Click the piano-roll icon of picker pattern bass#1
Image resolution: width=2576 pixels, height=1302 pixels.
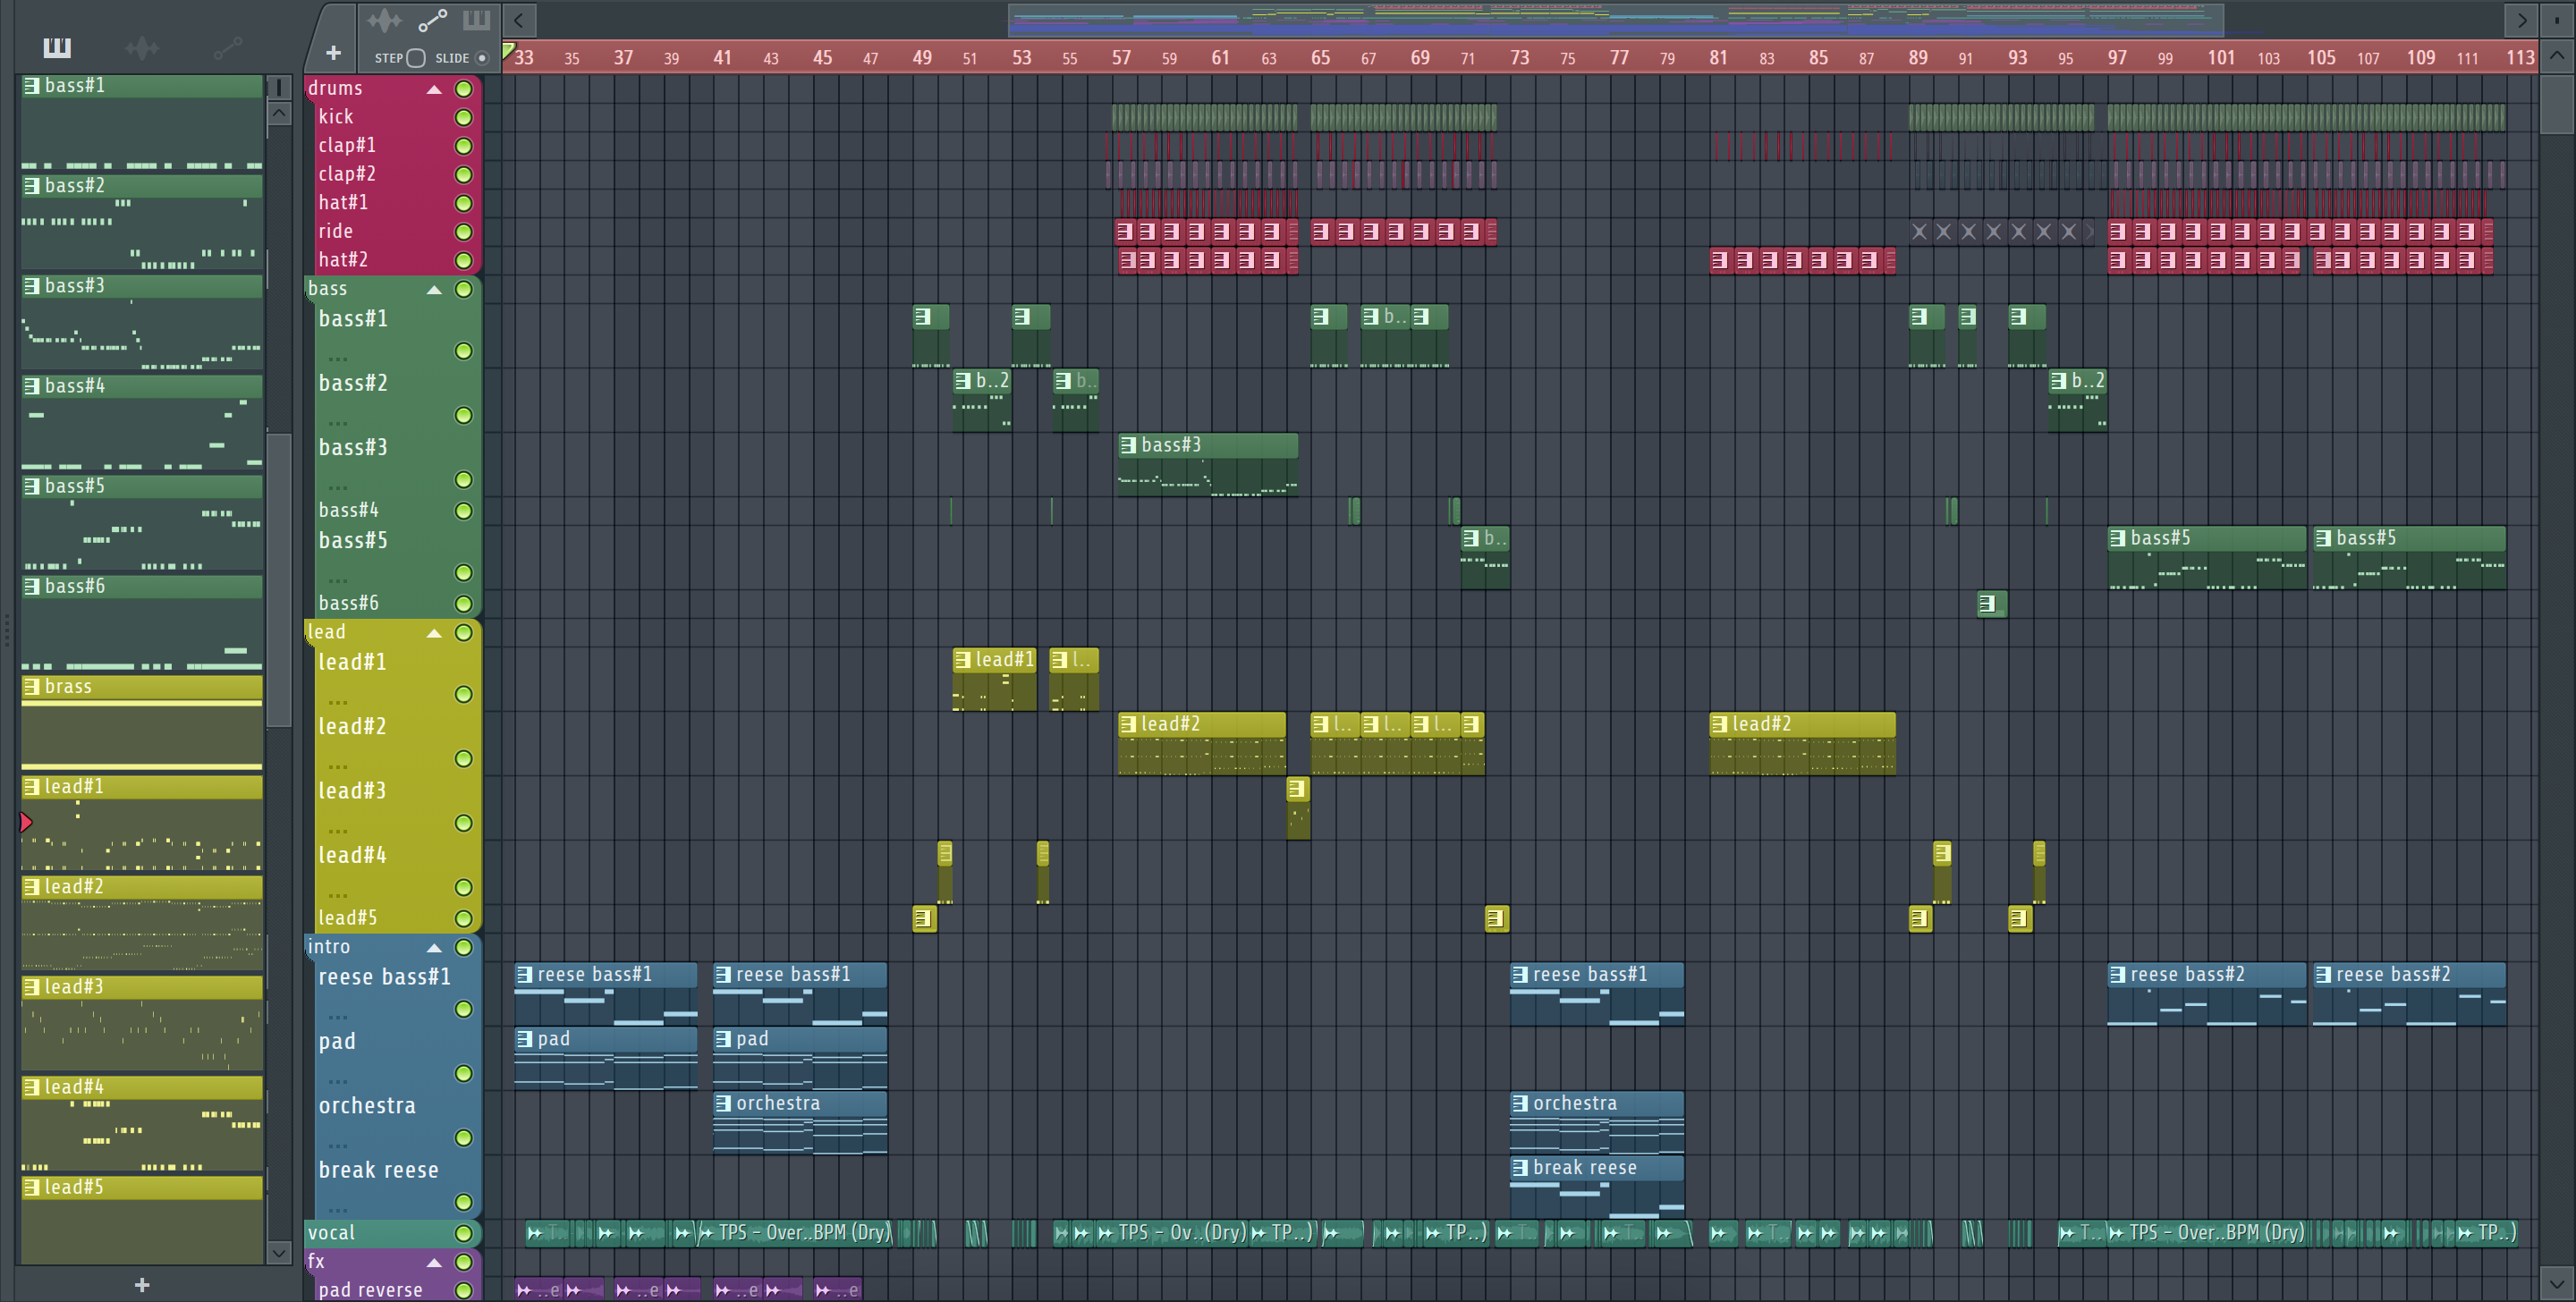(x=32, y=86)
